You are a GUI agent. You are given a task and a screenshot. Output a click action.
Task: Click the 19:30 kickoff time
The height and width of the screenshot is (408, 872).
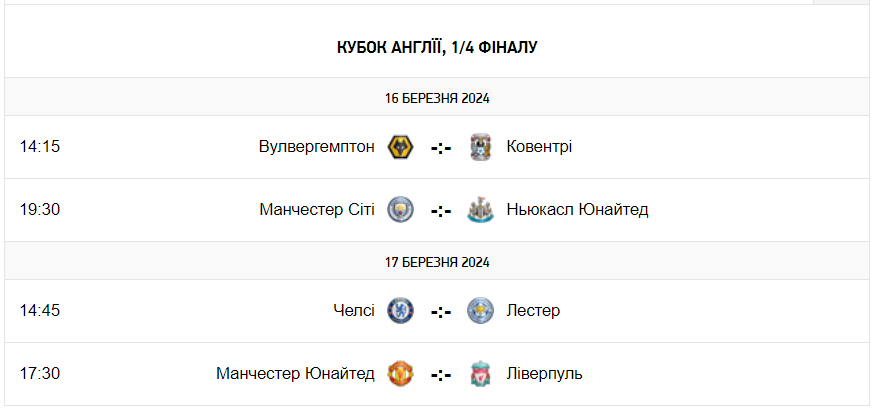coord(40,210)
